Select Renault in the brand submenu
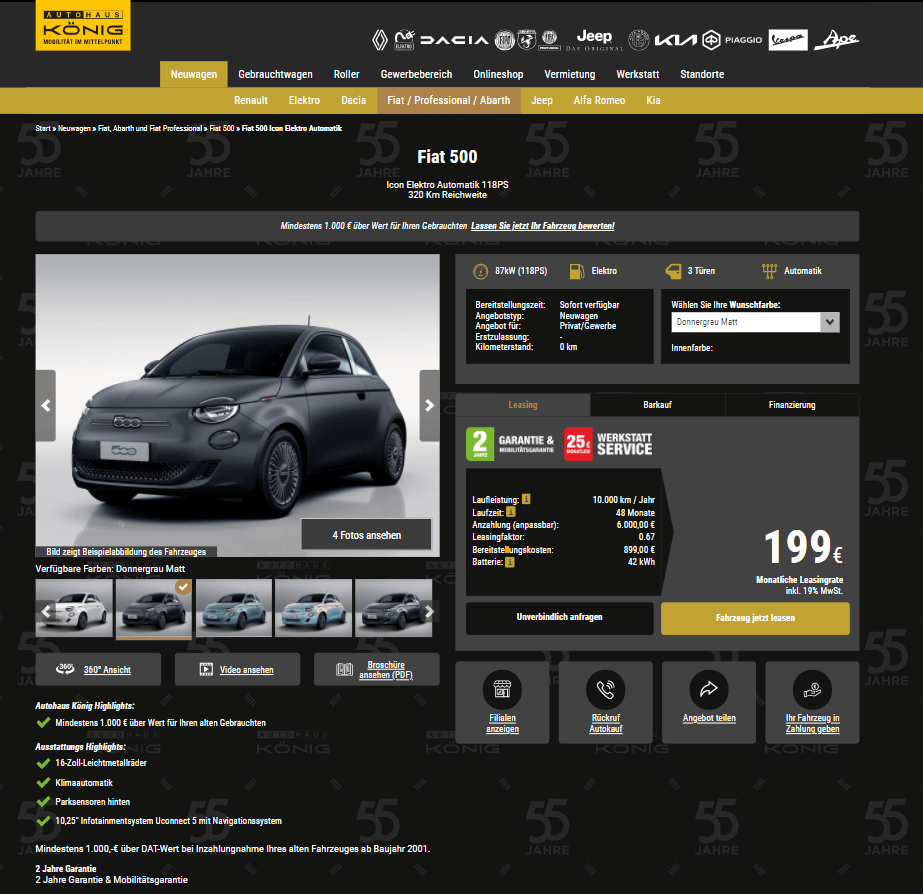This screenshot has height=894, width=923. coord(251,100)
